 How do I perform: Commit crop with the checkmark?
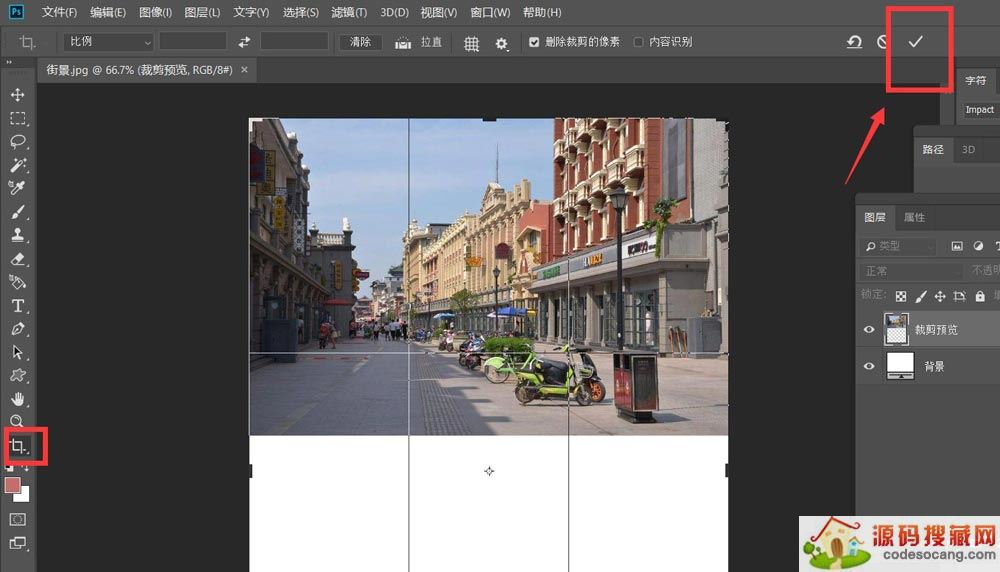(x=915, y=42)
